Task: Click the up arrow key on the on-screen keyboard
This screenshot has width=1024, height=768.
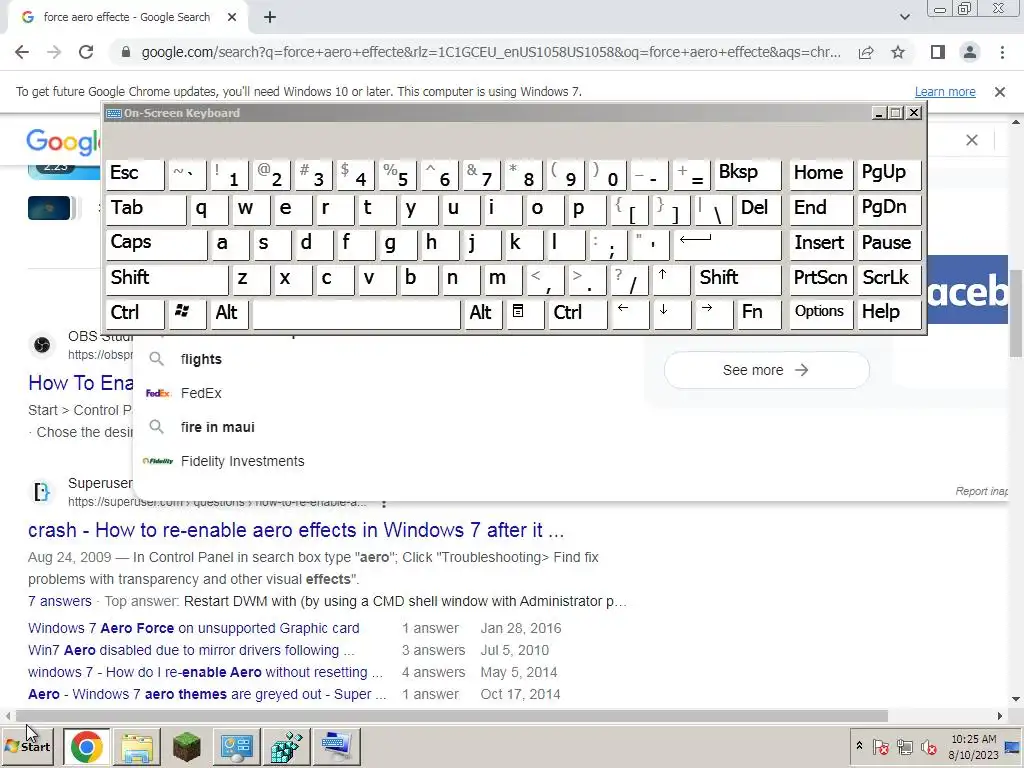Action: 669,279
